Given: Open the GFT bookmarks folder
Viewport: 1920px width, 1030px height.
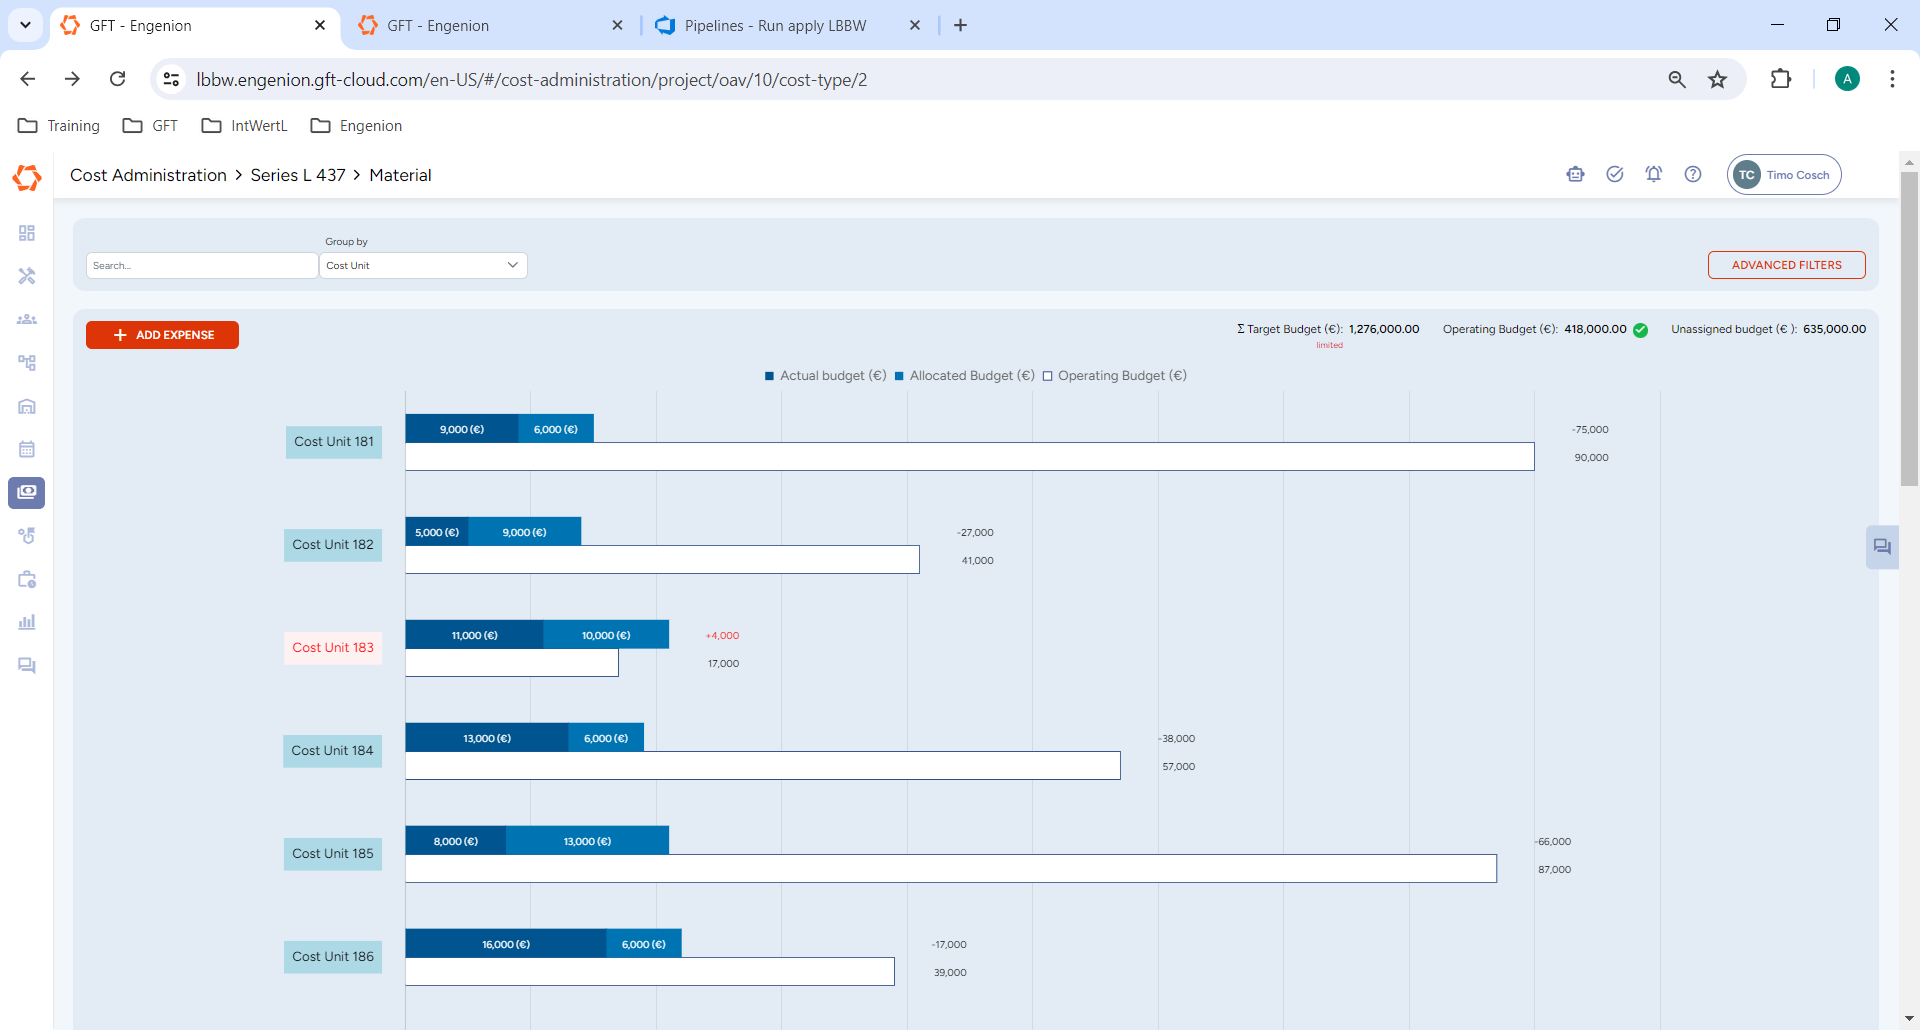Looking at the screenshot, I should click(150, 126).
